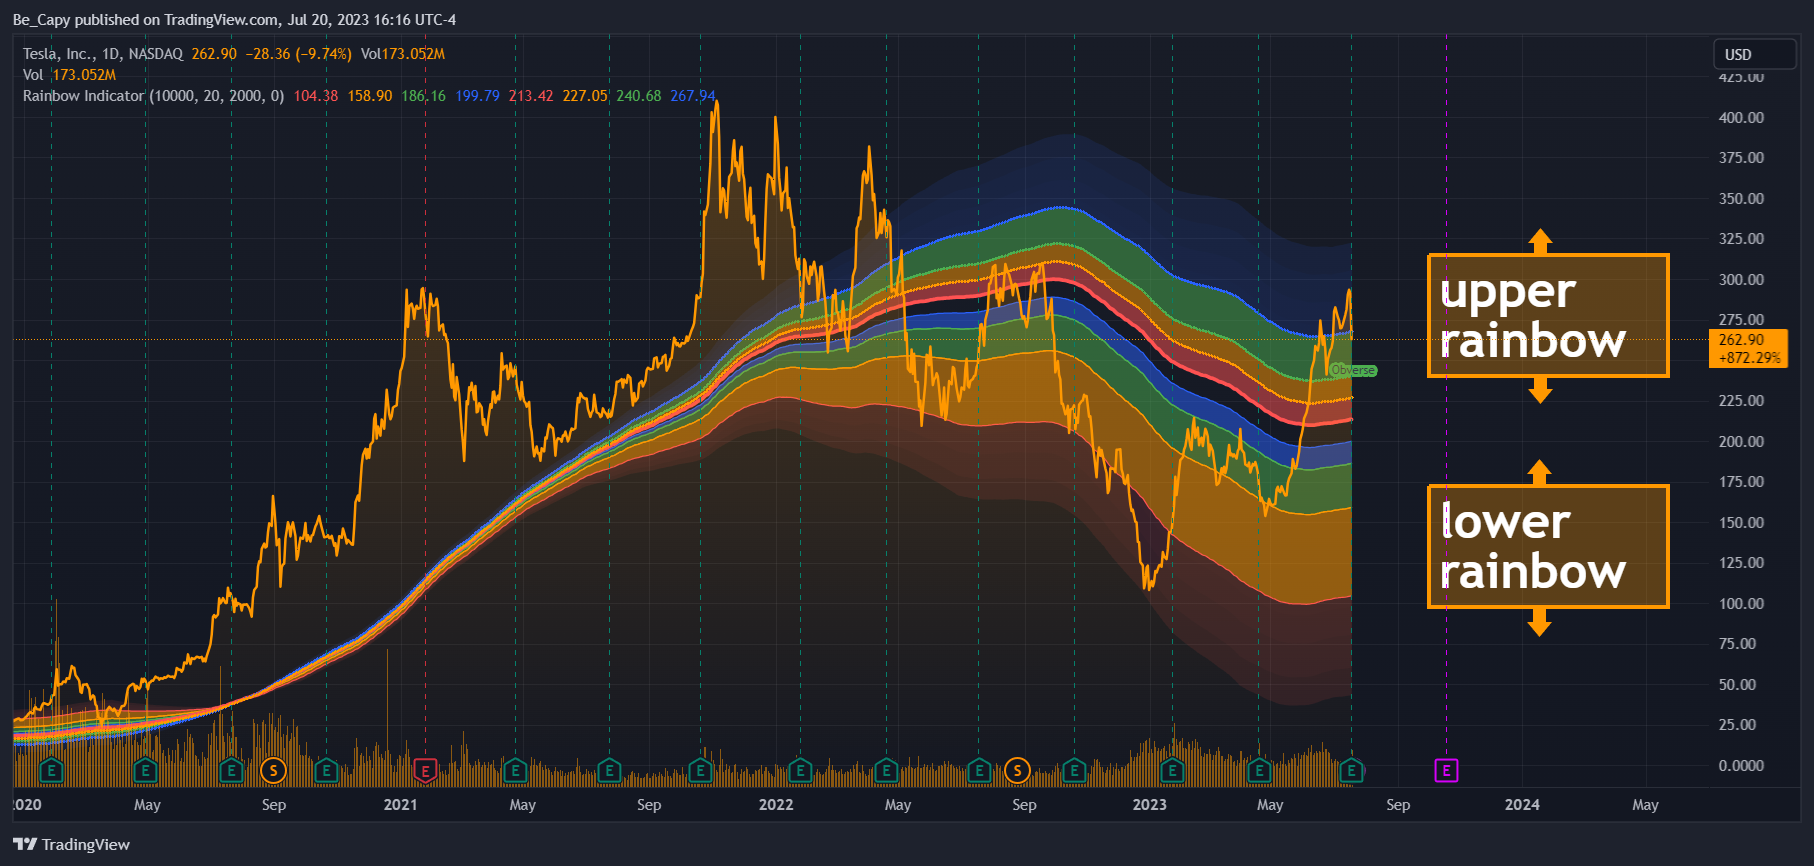Click the 267.94 rainbow indicator value
This screenshot has width=1814, height=866.
coord(693,96)
